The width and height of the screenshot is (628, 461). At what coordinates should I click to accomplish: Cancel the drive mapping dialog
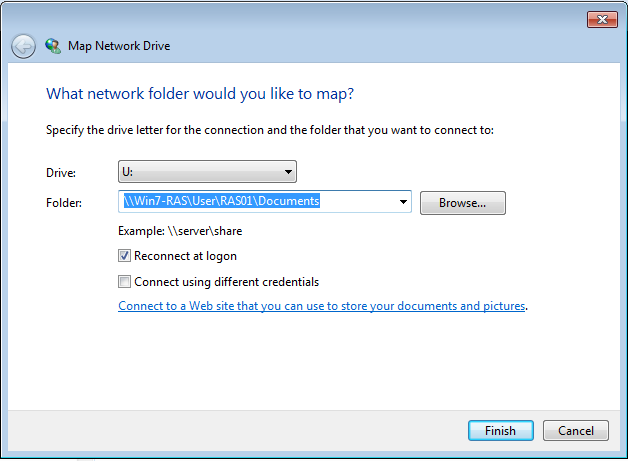[576, 431]
